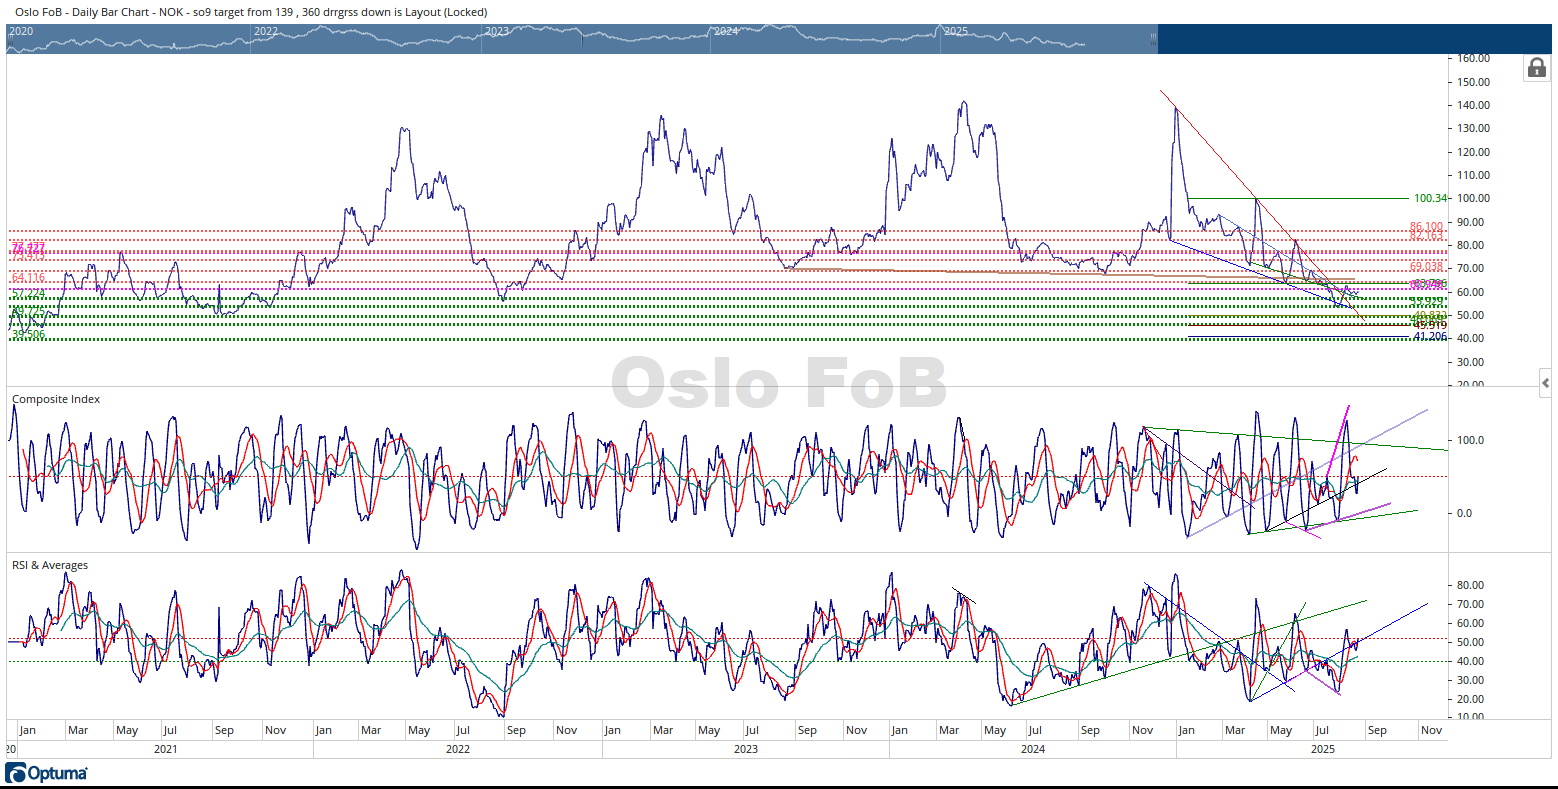This screenshot has width=1558, height=789.
Task: Click the green 100.34 level label
Action: (x=1429, y=198)
